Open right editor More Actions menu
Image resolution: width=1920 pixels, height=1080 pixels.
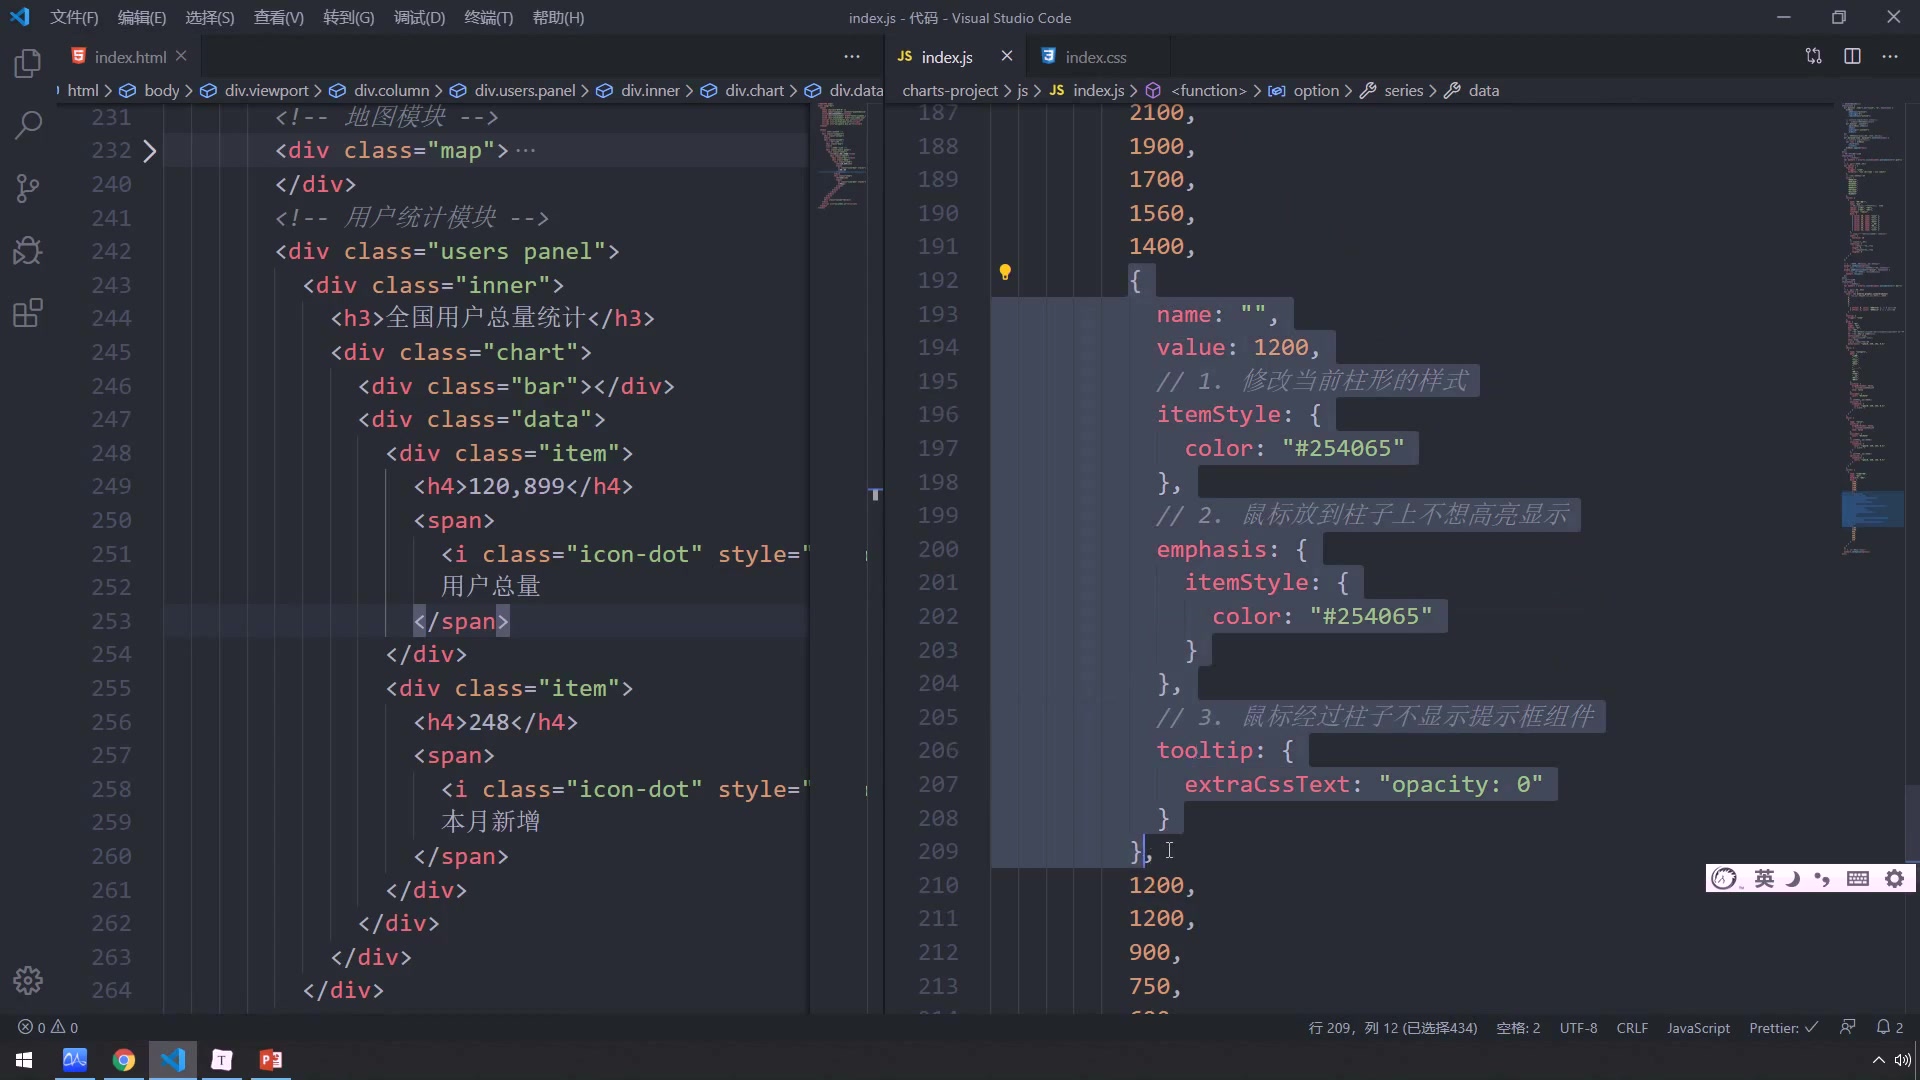(x=1889, y=56)
